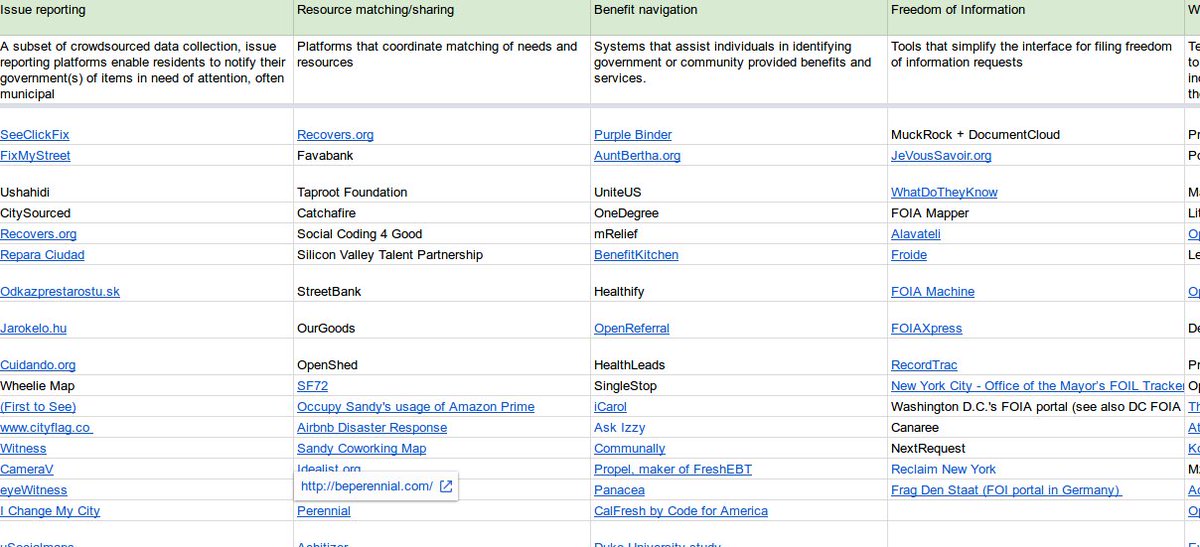The width and height of the screenshot is (1200, 547).
Task: Open the JeVousSavoir.org link
Action: pyautogui.click(x=941, y=156)
